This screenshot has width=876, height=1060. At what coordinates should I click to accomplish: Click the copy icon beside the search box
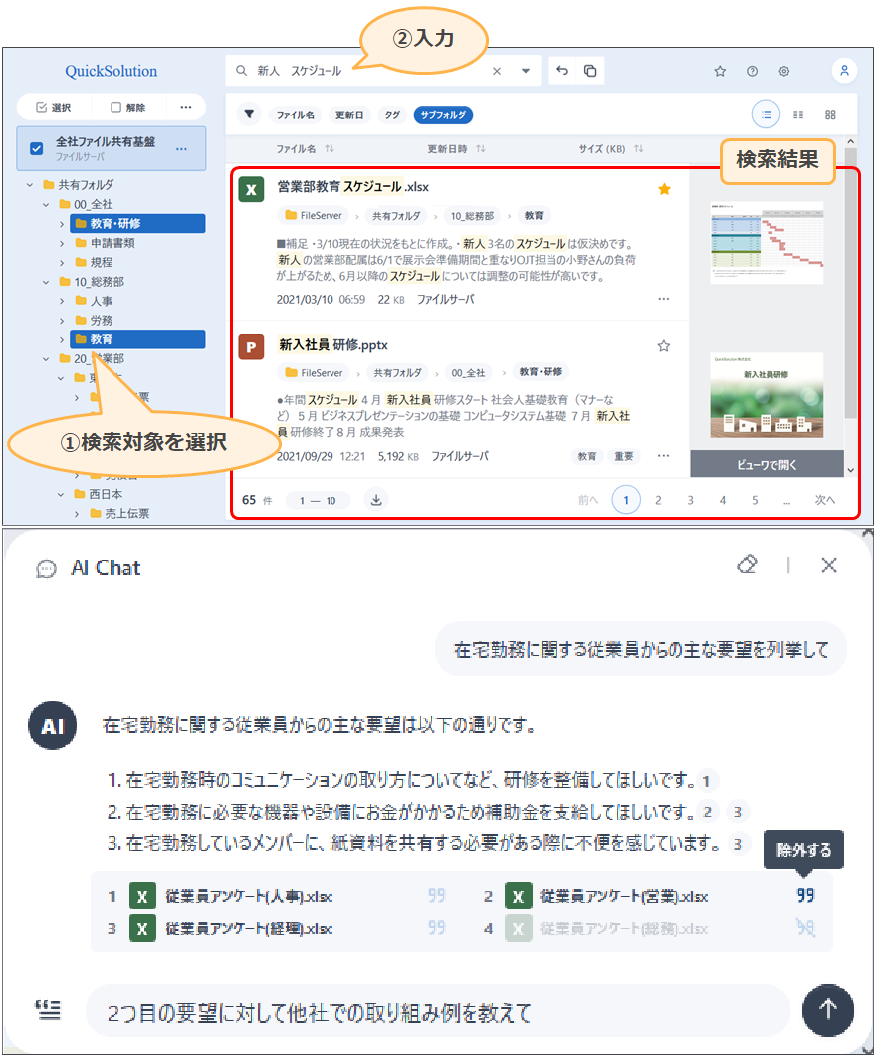[x=589, y=70]
